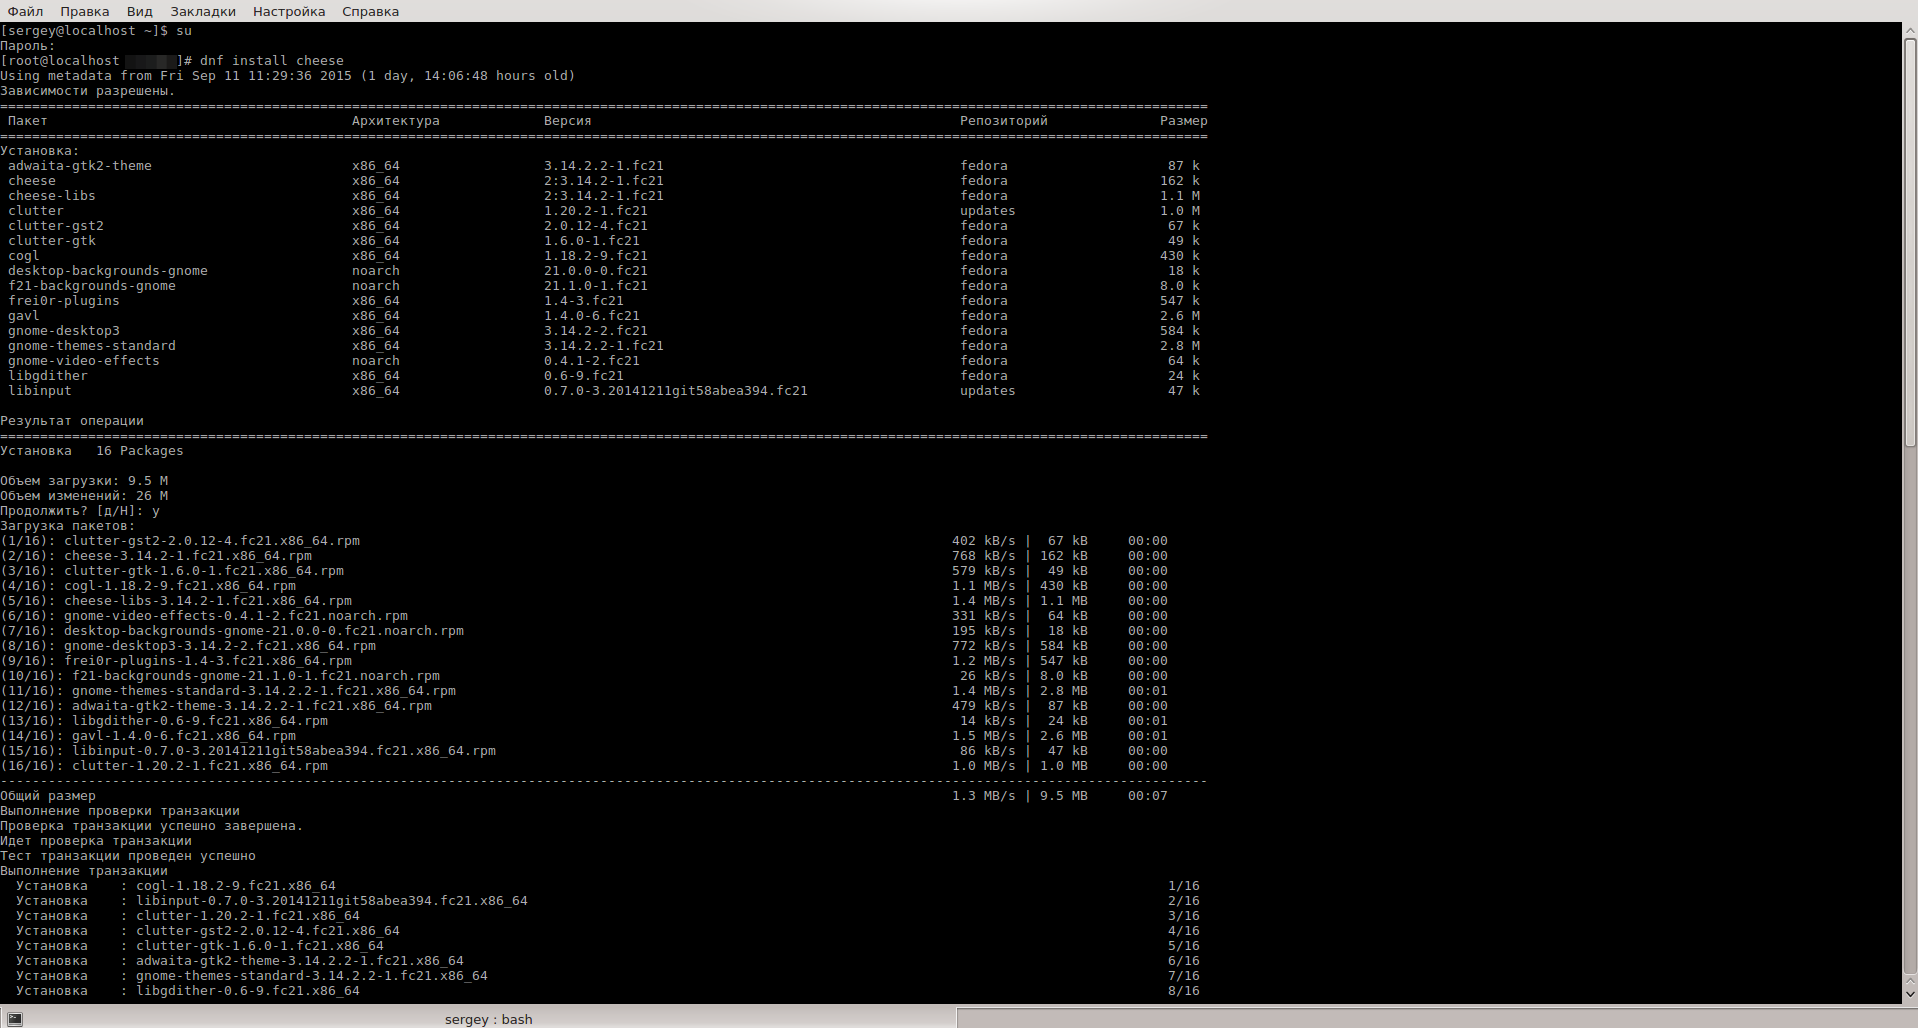Click the 'dnf install cheese' command text
The width and height of the screenshot is (1918, 1028).
pyautogui.click(x=272, y=61)
